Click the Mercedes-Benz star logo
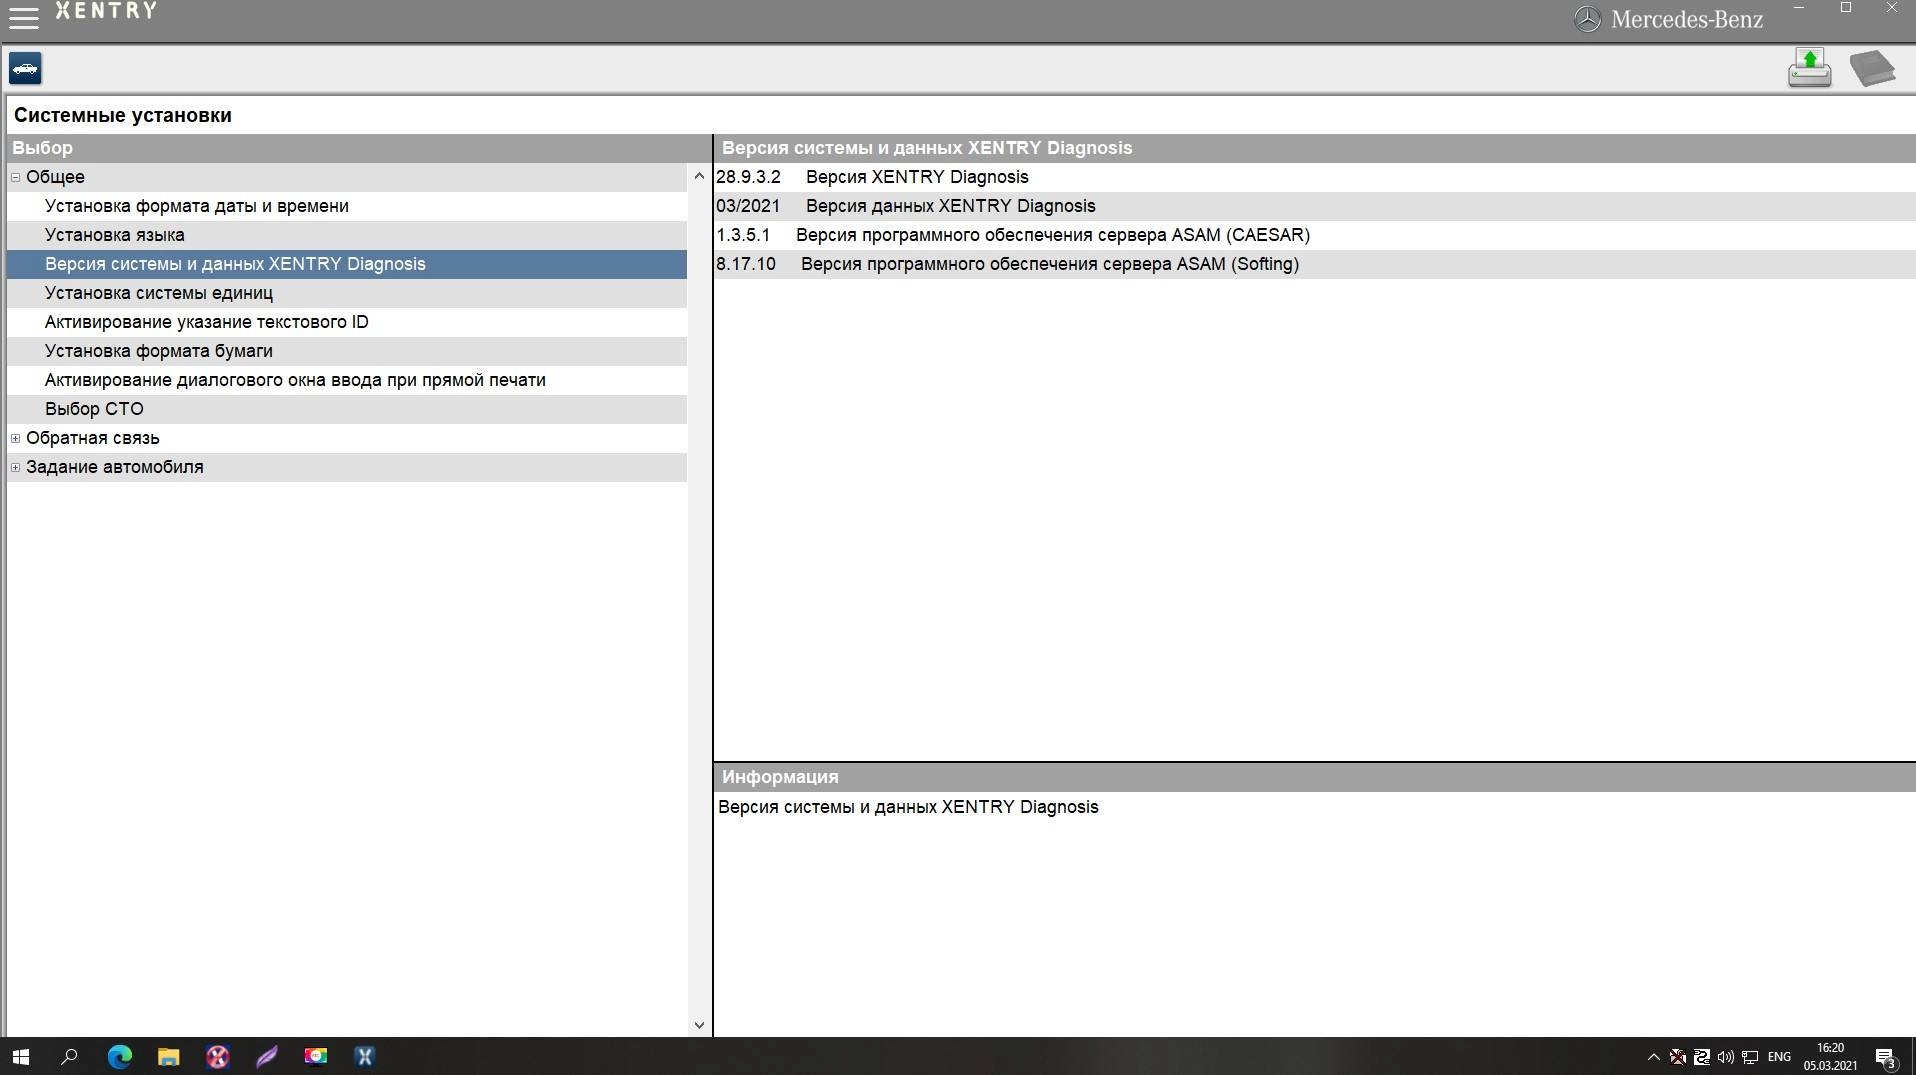Image resolution: width=1916 pixels, height=1075 pixels. click(1587, 19)
